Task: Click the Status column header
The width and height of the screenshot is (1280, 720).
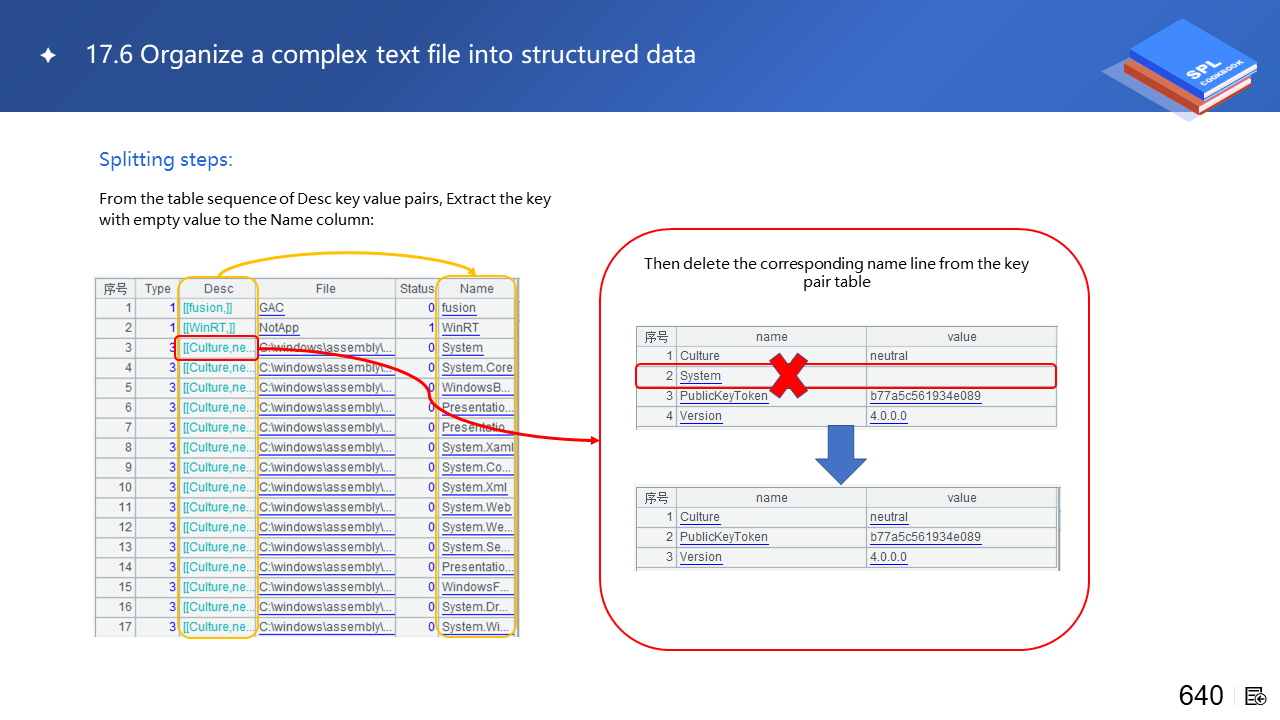Action: coord(417,289)
